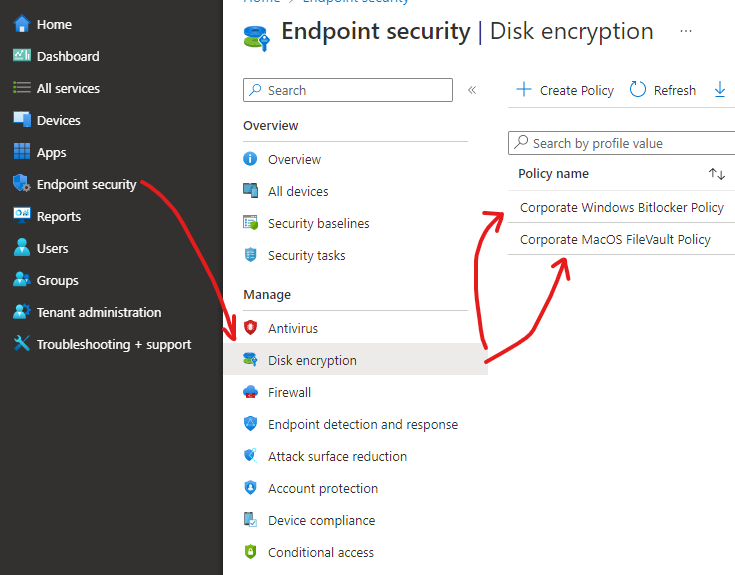Click the Antivirus shield icon
The height and width of the screenshot is (575, 735).
pos(251,328)
